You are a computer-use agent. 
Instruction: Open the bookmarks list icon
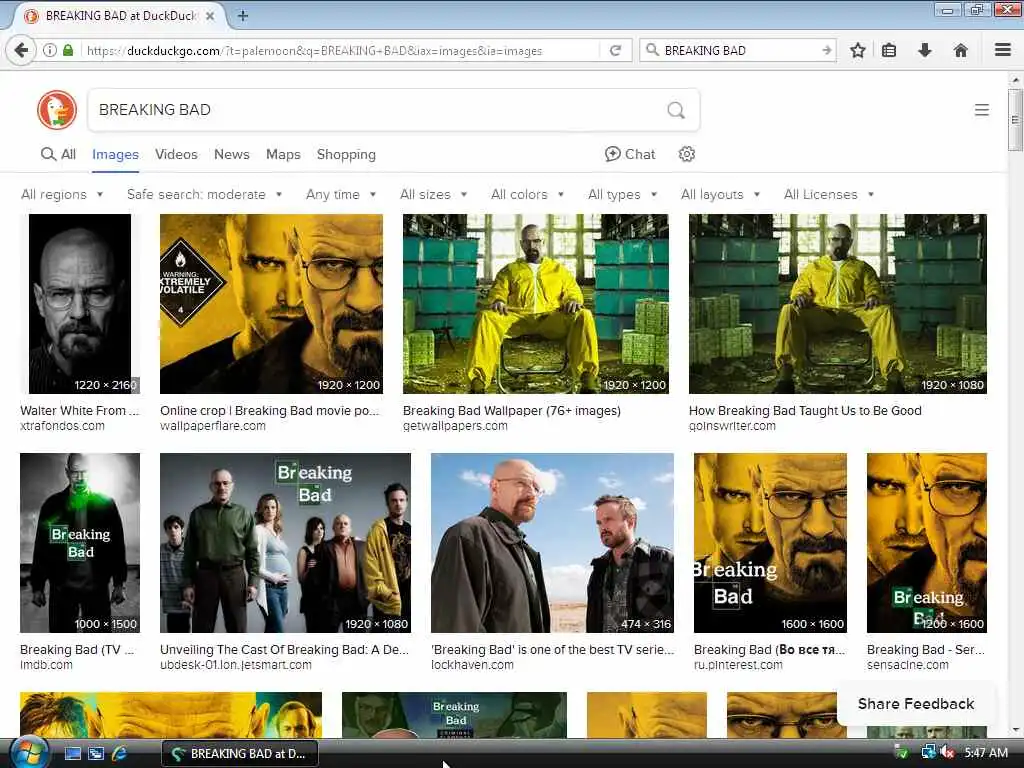tap(889, 50)
